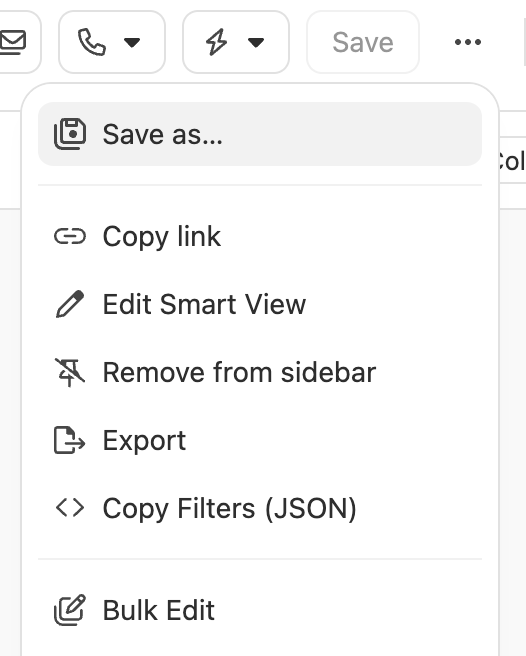Image resolution: width=526 pixels, height=656 pixels.
Task: Choose the Export menu entry
Action: 260,440
